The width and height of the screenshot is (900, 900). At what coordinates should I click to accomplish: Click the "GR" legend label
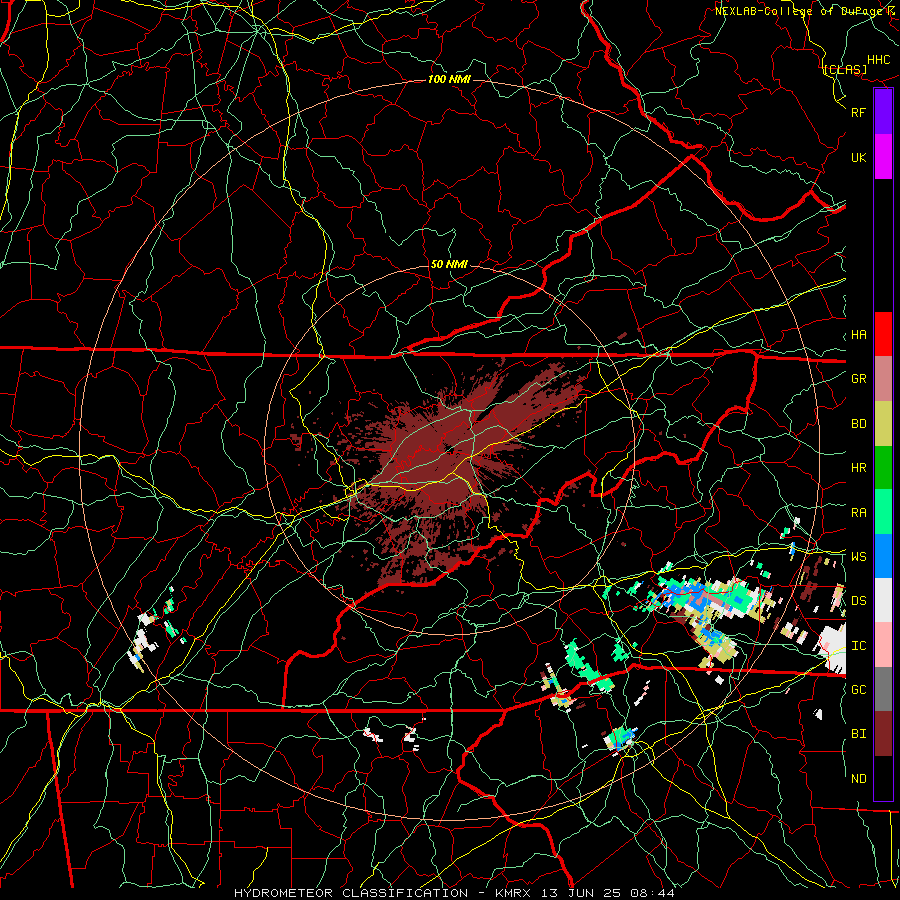(858, 378)
